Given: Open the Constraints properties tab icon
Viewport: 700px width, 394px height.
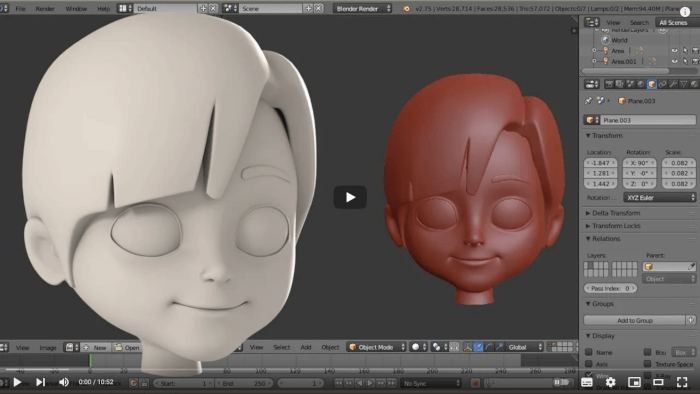Looking at the screenshot, I should coord(662,84).
